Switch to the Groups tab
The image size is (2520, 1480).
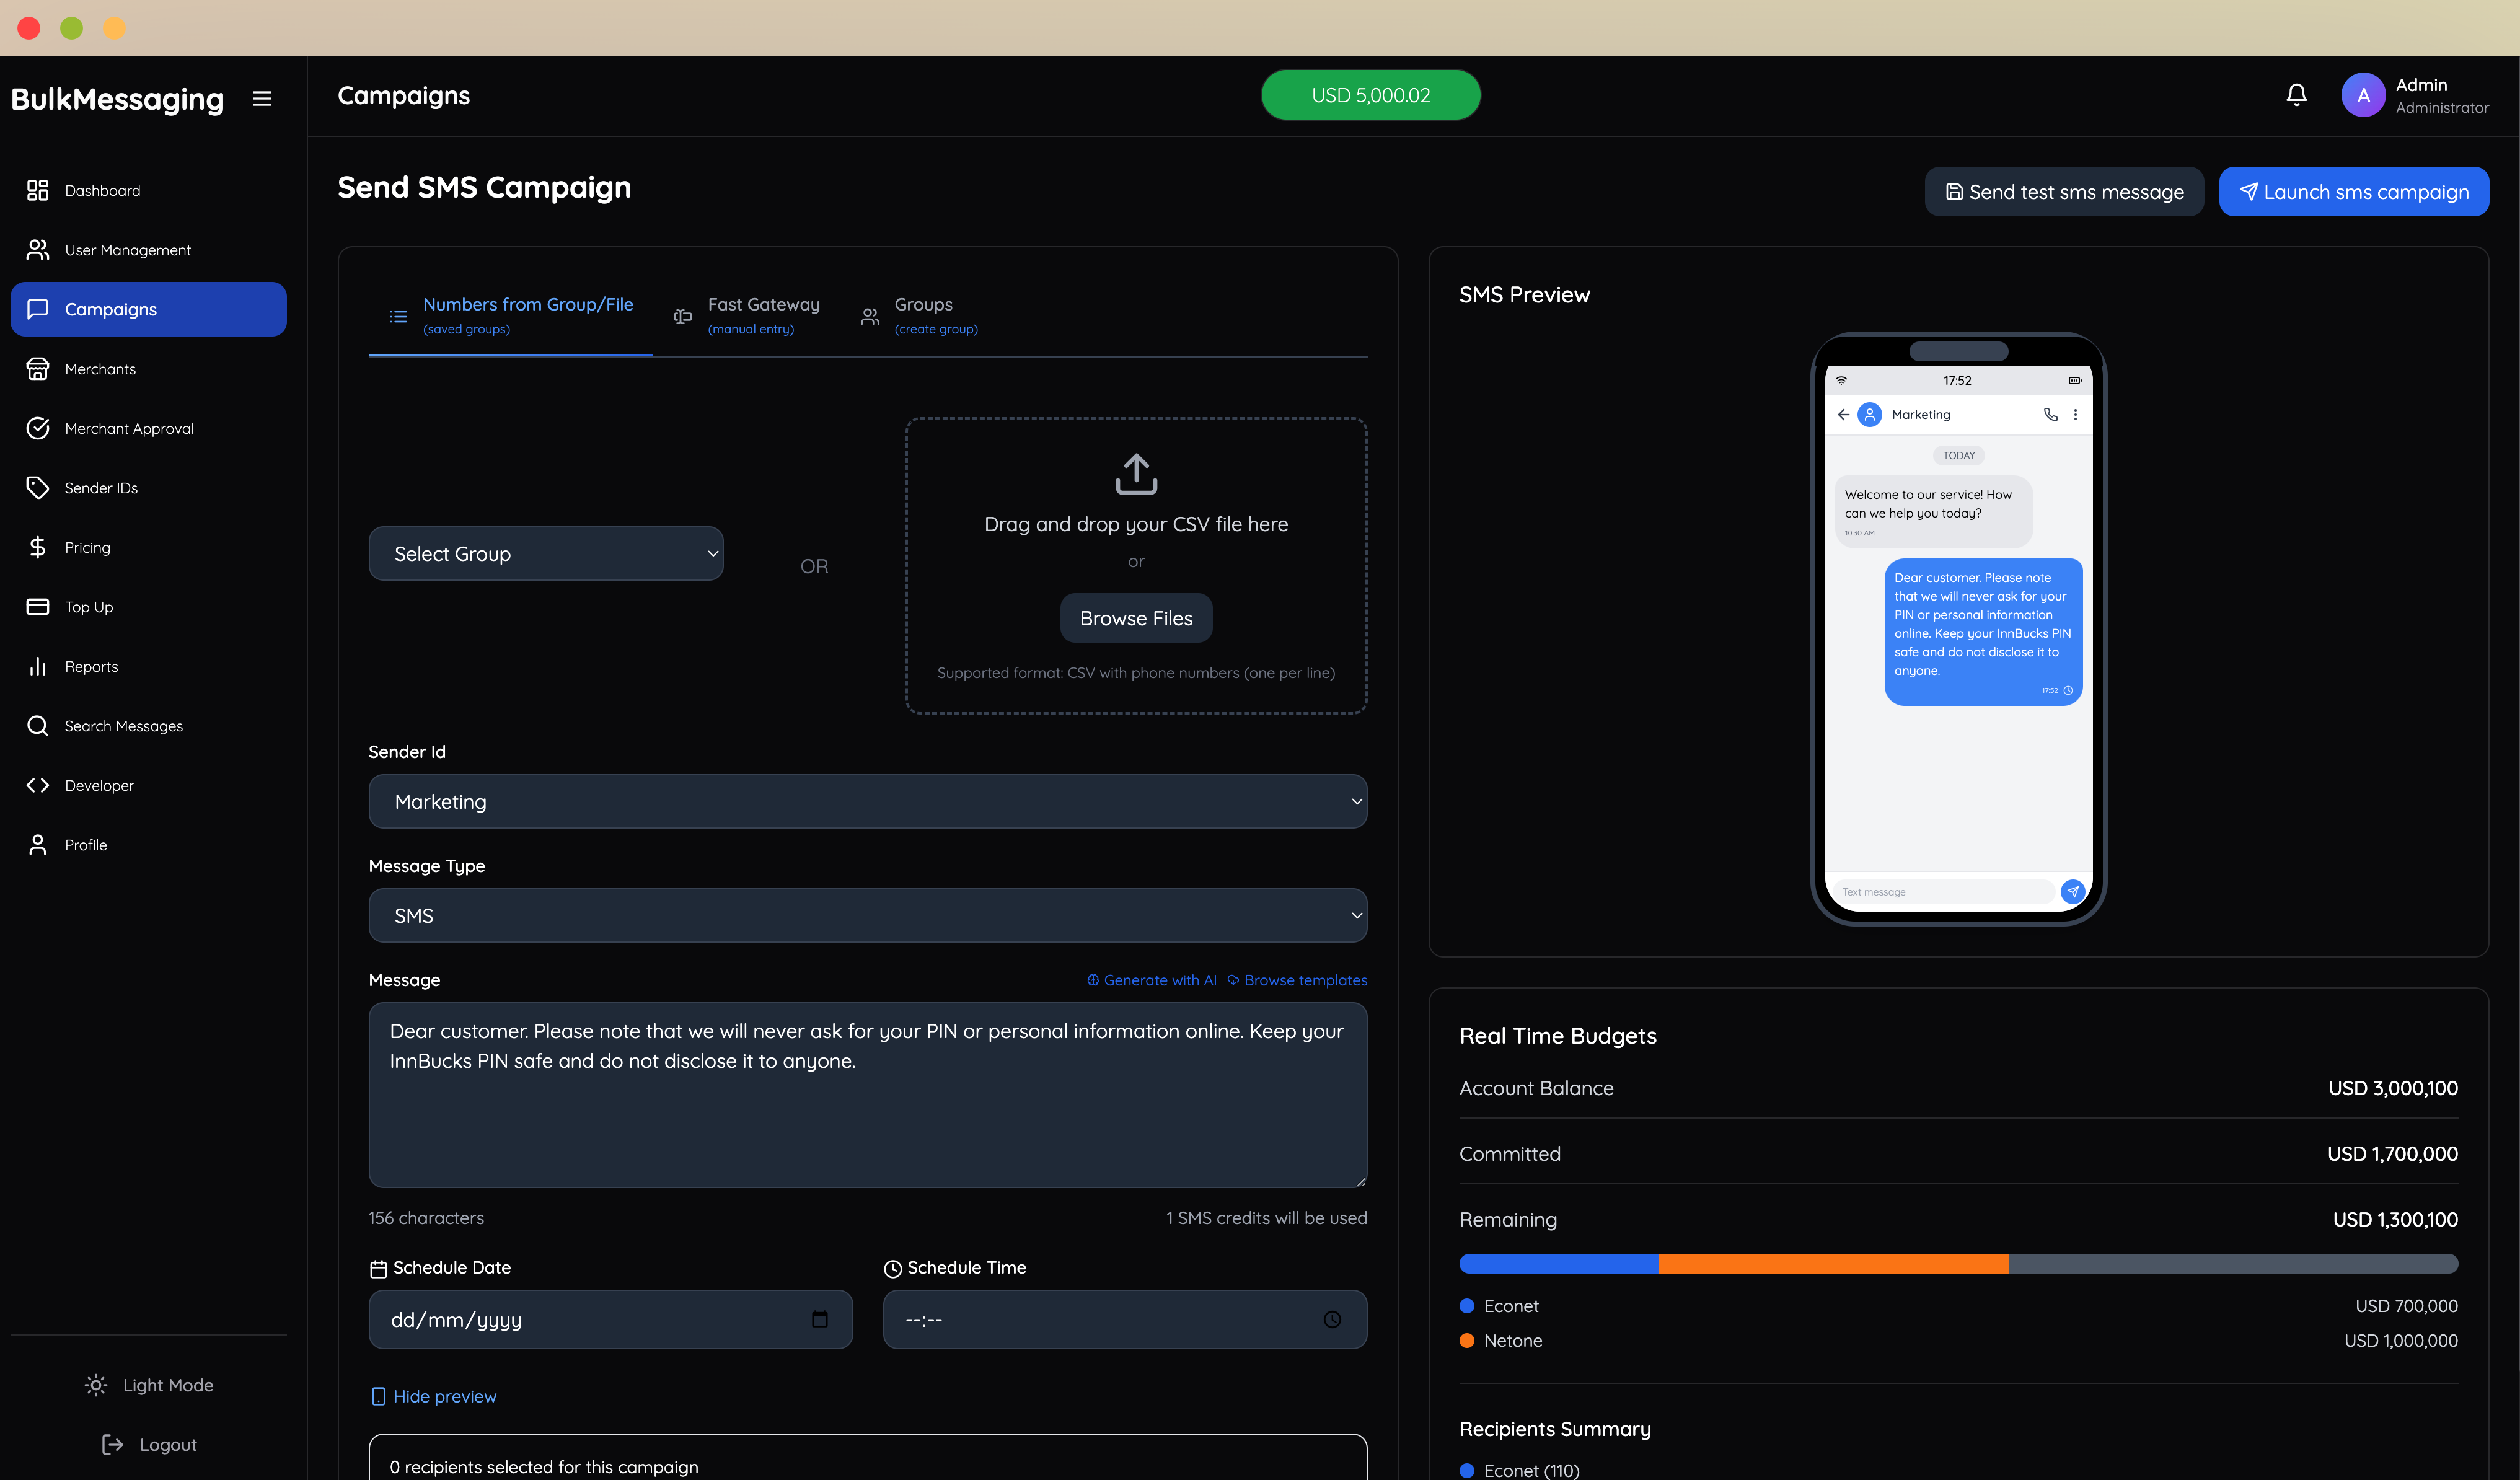[x=922, y=315]
